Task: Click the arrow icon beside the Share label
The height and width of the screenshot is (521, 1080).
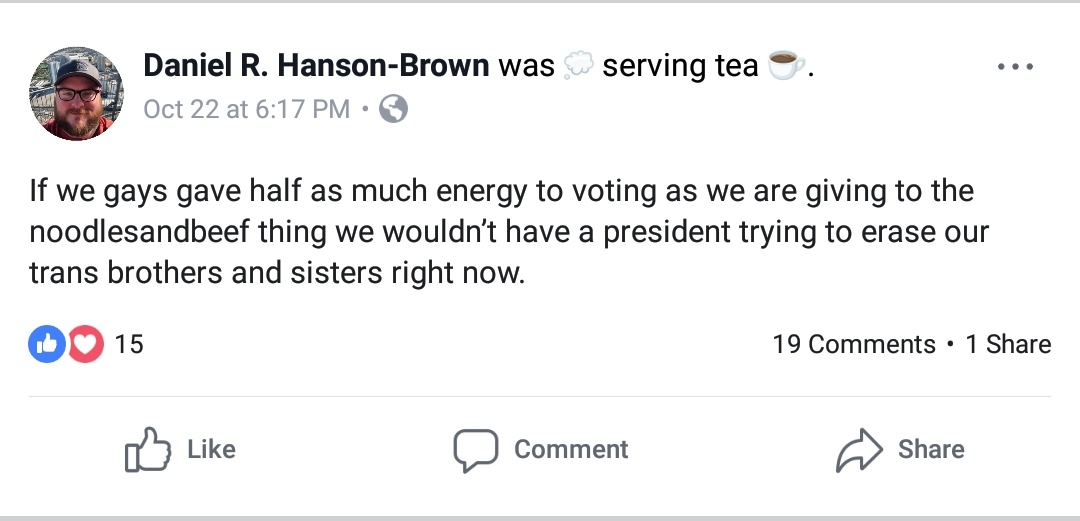Action: point(859,450)
